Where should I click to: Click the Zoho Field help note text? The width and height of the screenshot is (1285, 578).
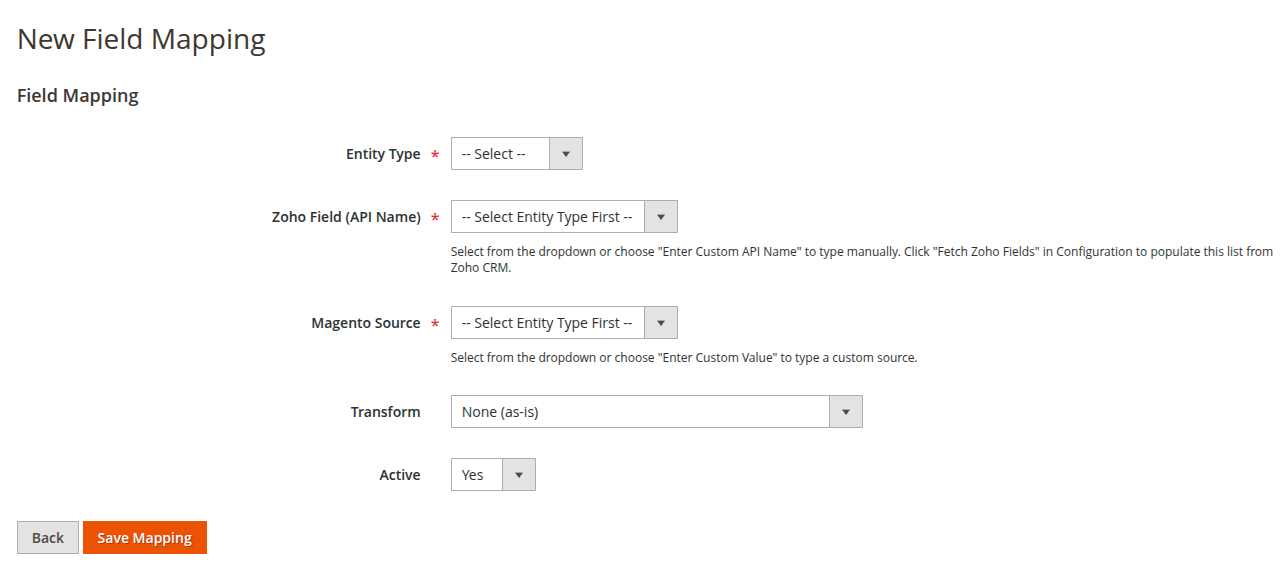[x=862, y=260]
